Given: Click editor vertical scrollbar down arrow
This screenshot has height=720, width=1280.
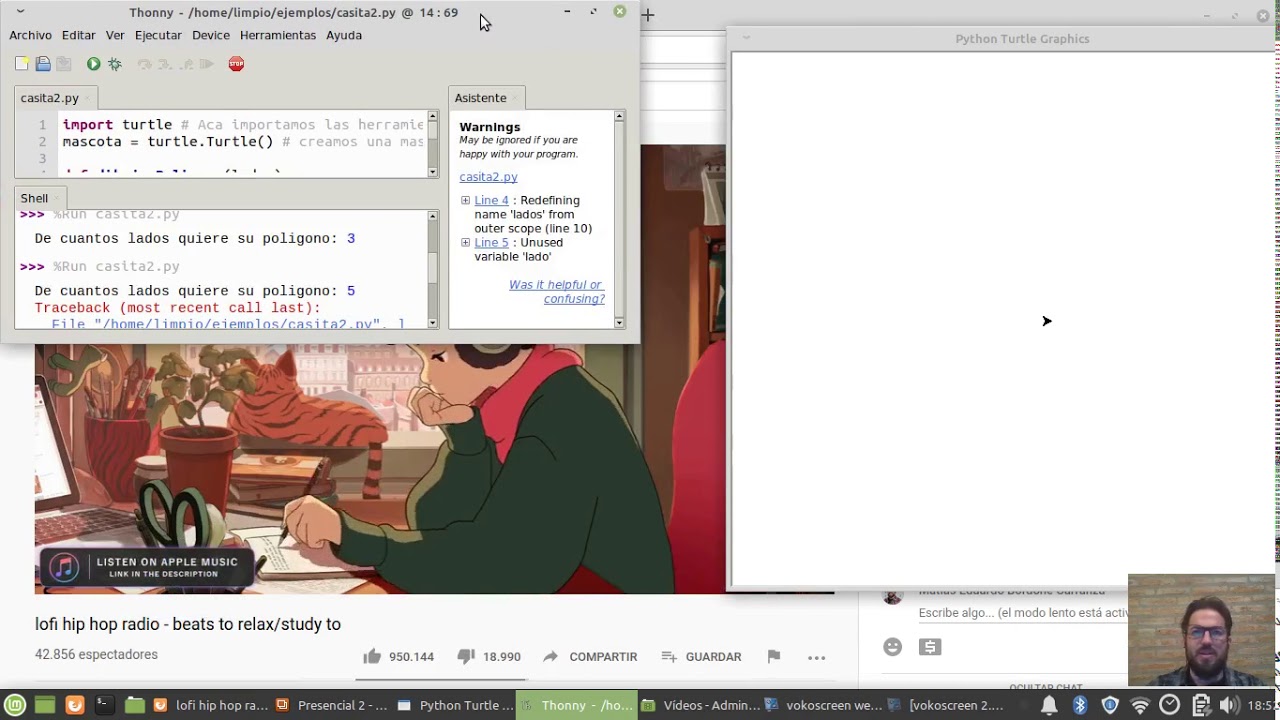Looking at the screenshot, I should click(x=432, y=173).
